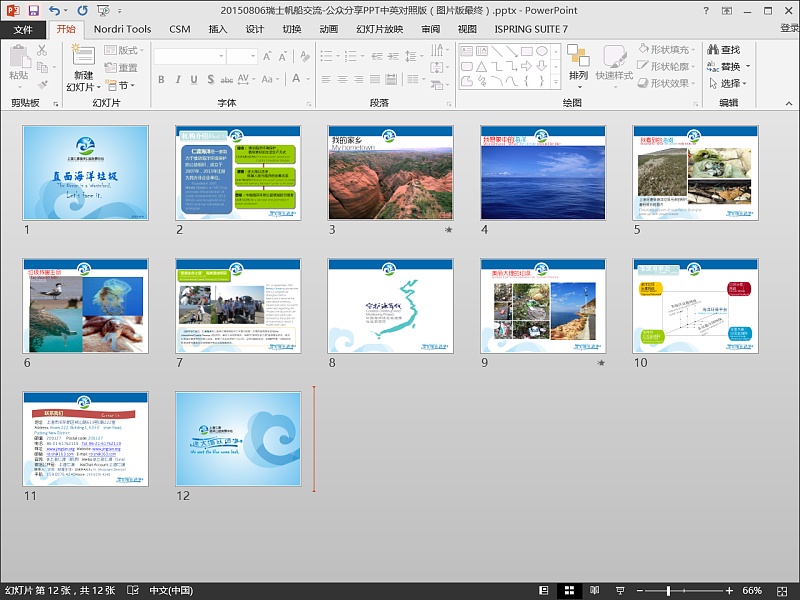Click the Decrease Font Size icon
The image size is (800, 600).
pyautogui.click(x=282, y=56)
